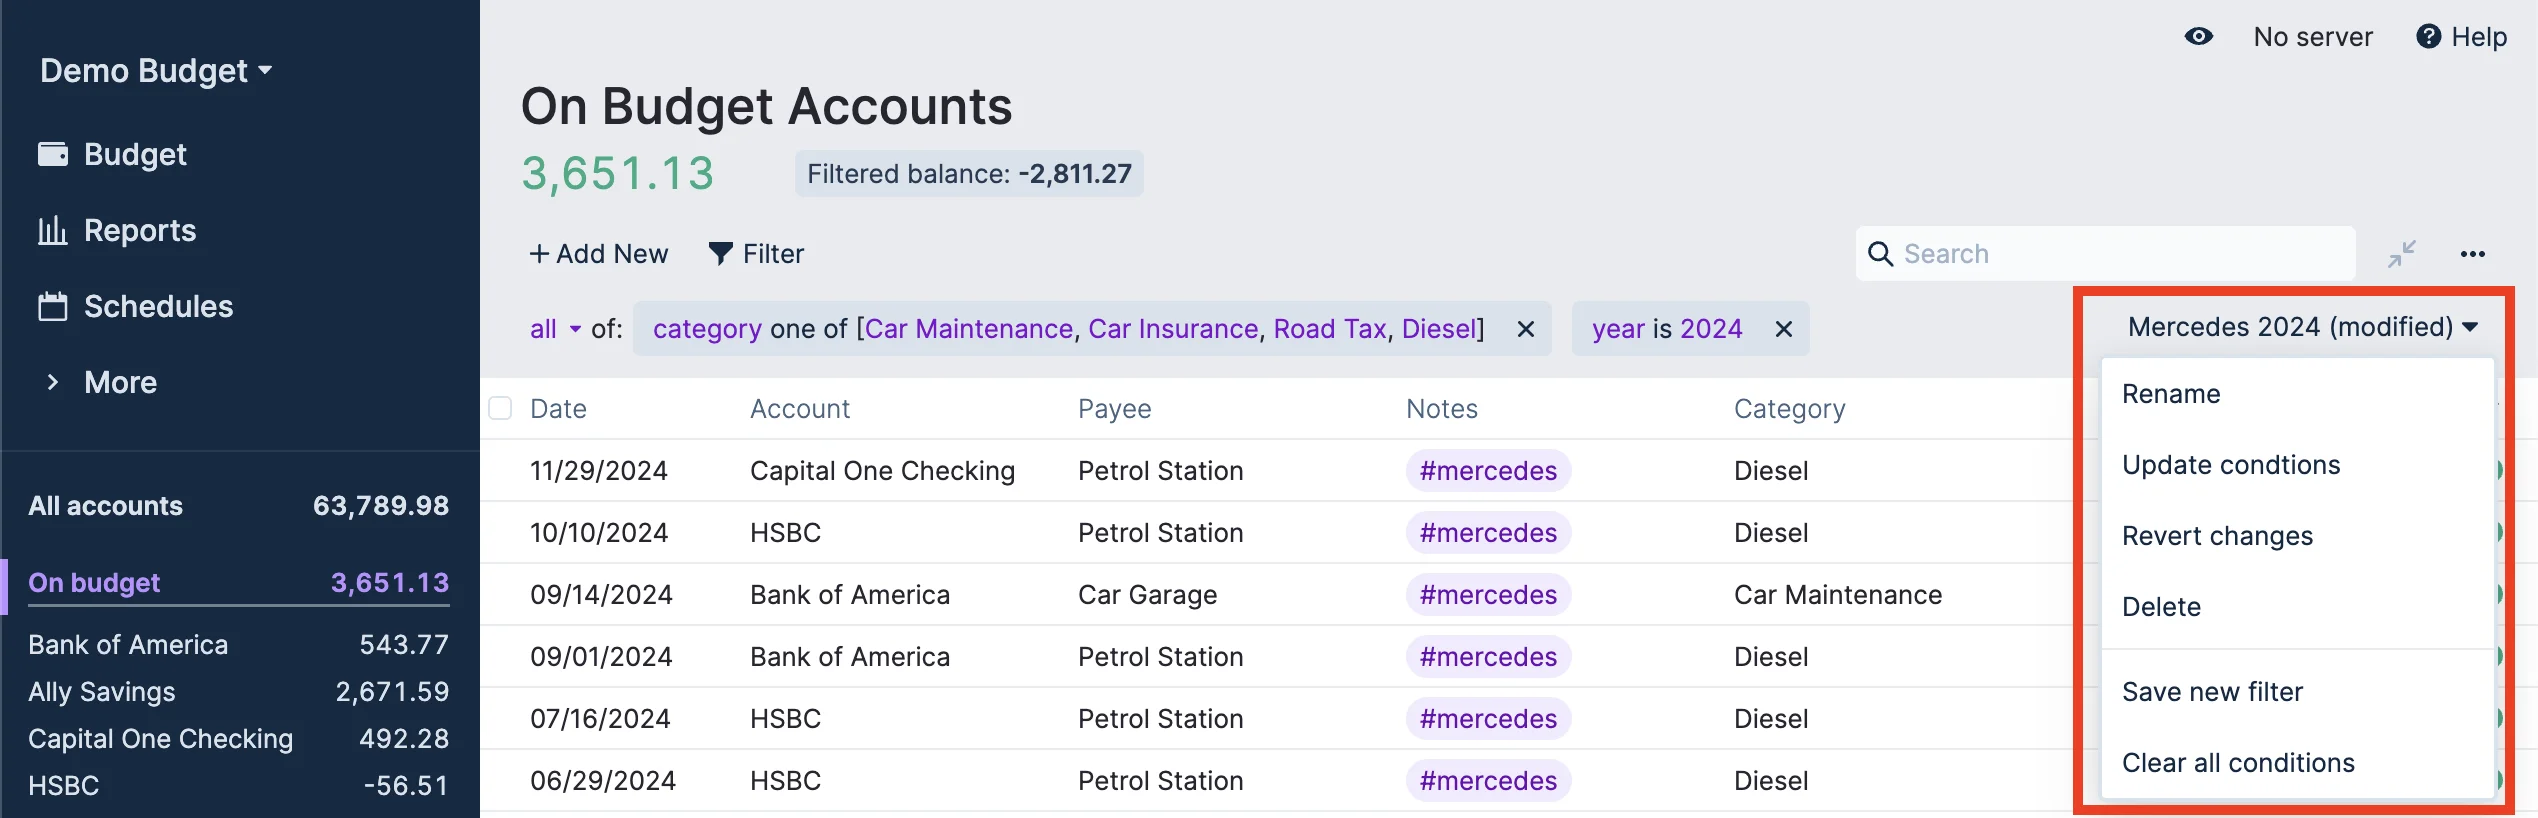Screen dimensions: 2538x818
Task: Remove the category filter condition
Action: coord(1525,329)
